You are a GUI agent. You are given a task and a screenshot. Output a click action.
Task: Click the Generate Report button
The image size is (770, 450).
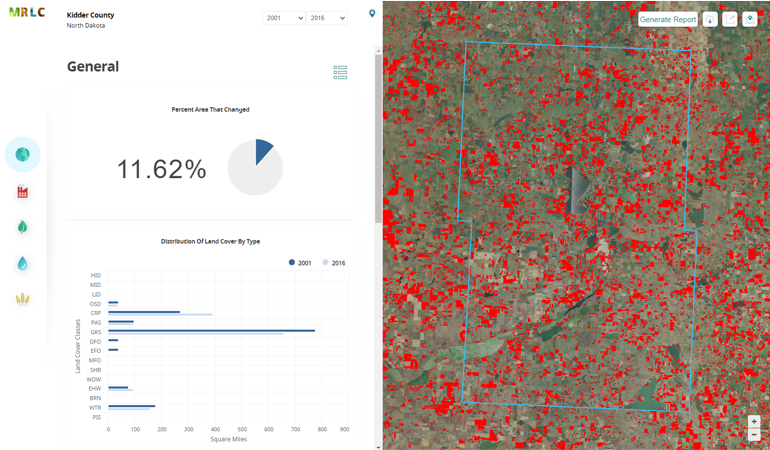(667, 19)
